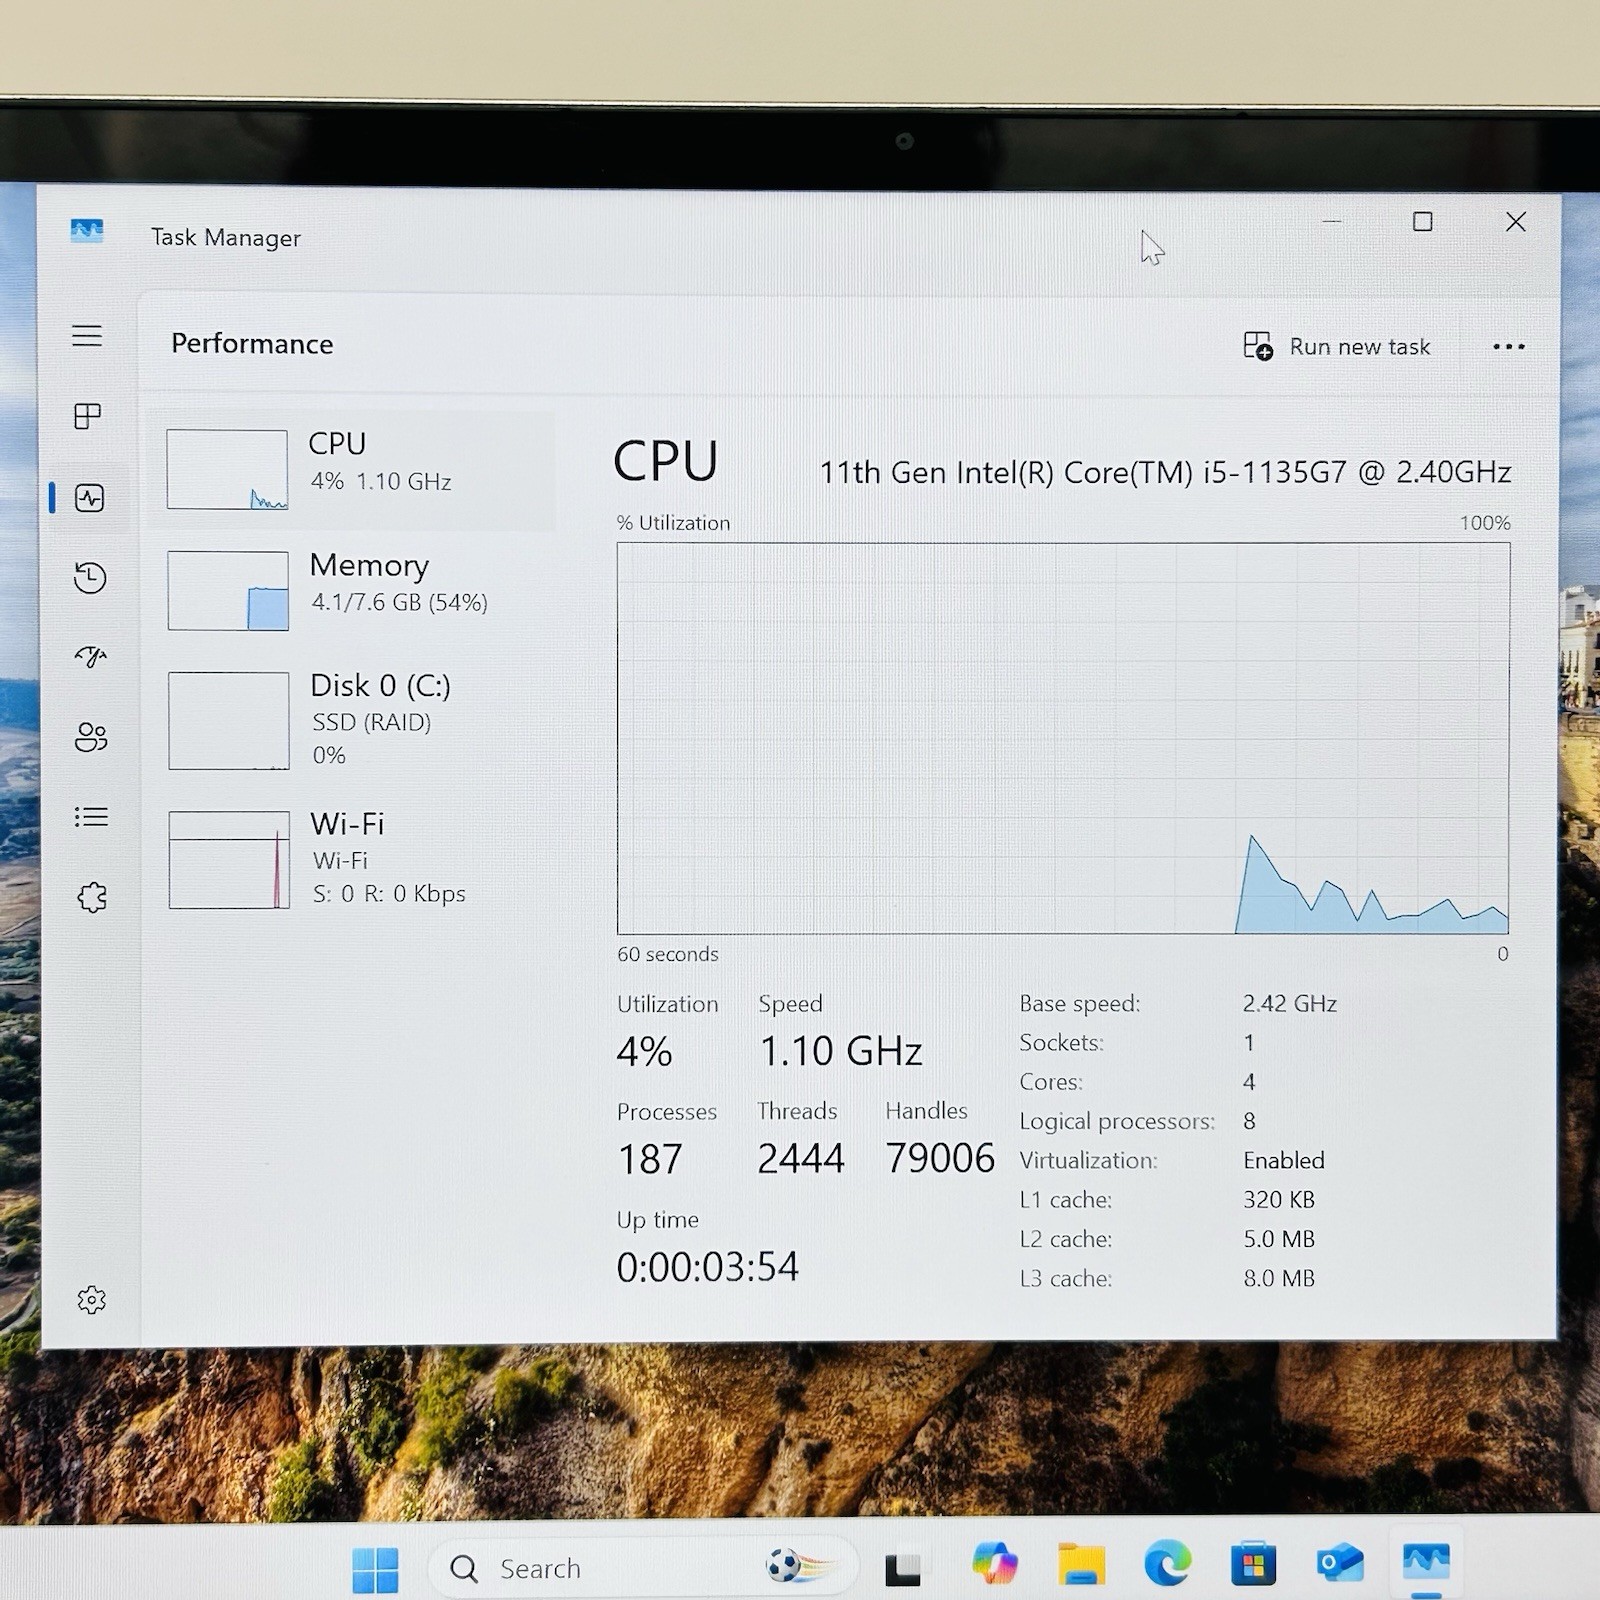Click the Handles value 79006
This screenshot has height=1600, width=1600.
940,1158
